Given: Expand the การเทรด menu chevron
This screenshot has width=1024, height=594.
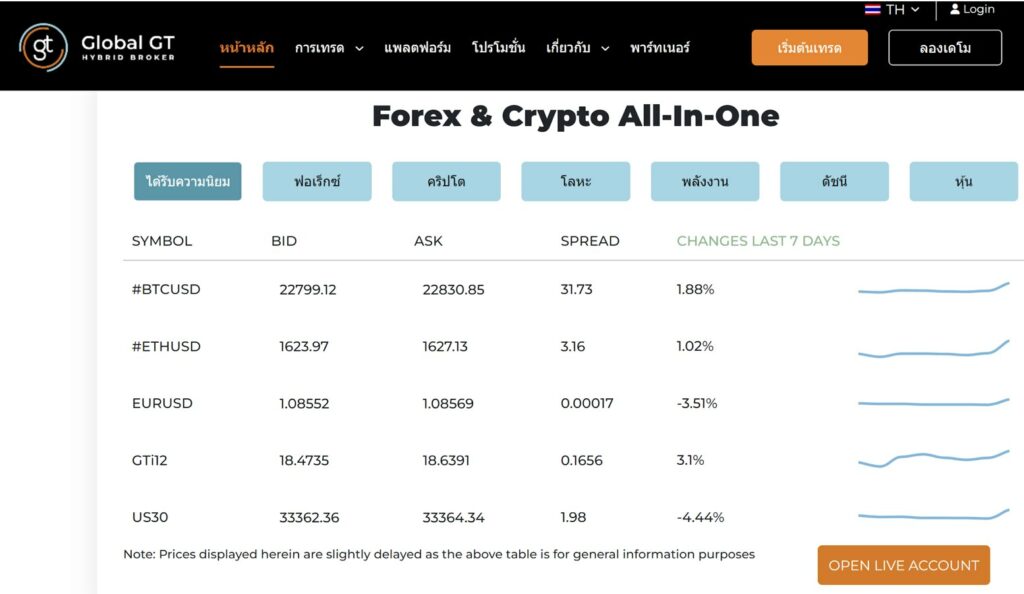Looking at the screenshot, I should pyautogui.click(x=359, y=48).
